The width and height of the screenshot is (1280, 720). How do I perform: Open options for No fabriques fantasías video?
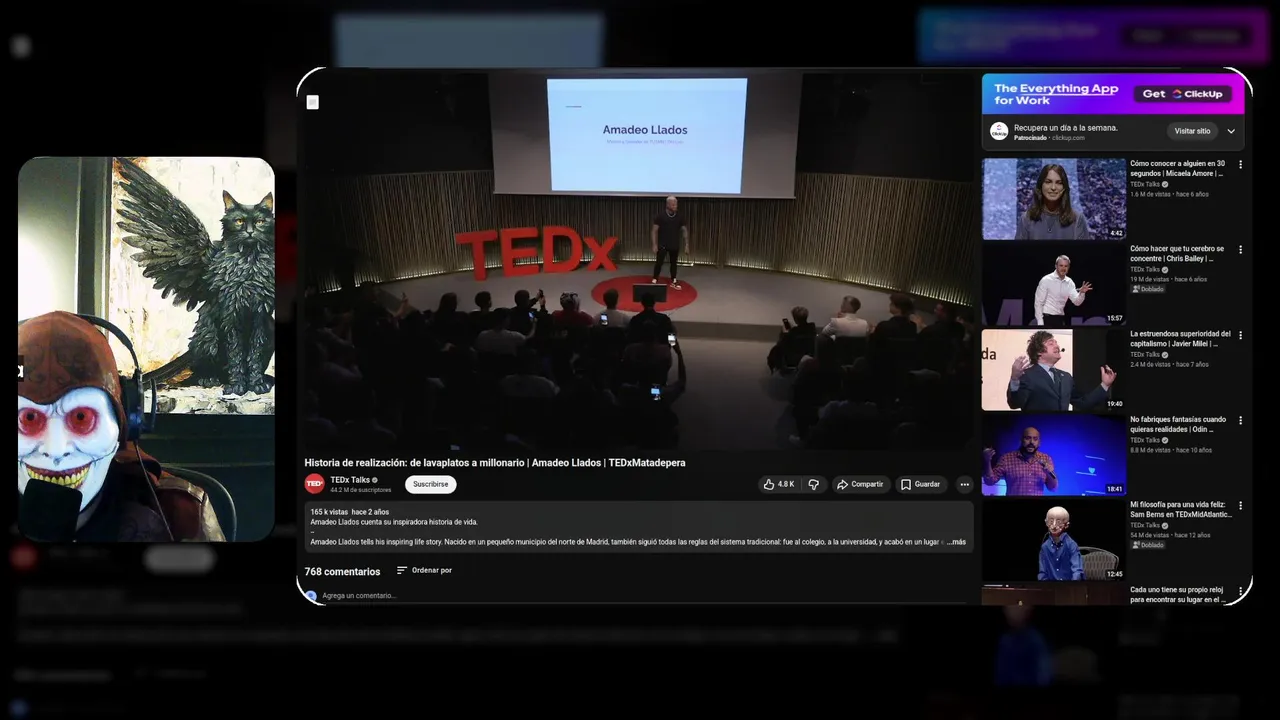[1241, 420]
